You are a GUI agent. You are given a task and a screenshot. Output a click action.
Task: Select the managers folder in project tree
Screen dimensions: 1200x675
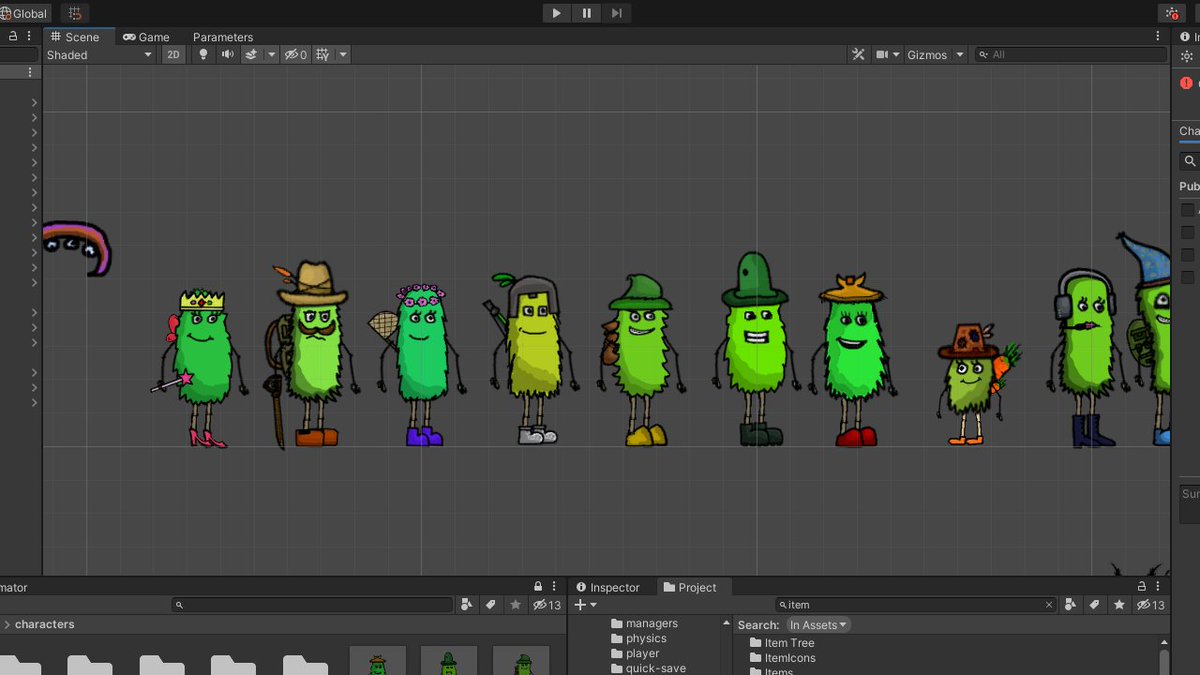tap(644, 623)
